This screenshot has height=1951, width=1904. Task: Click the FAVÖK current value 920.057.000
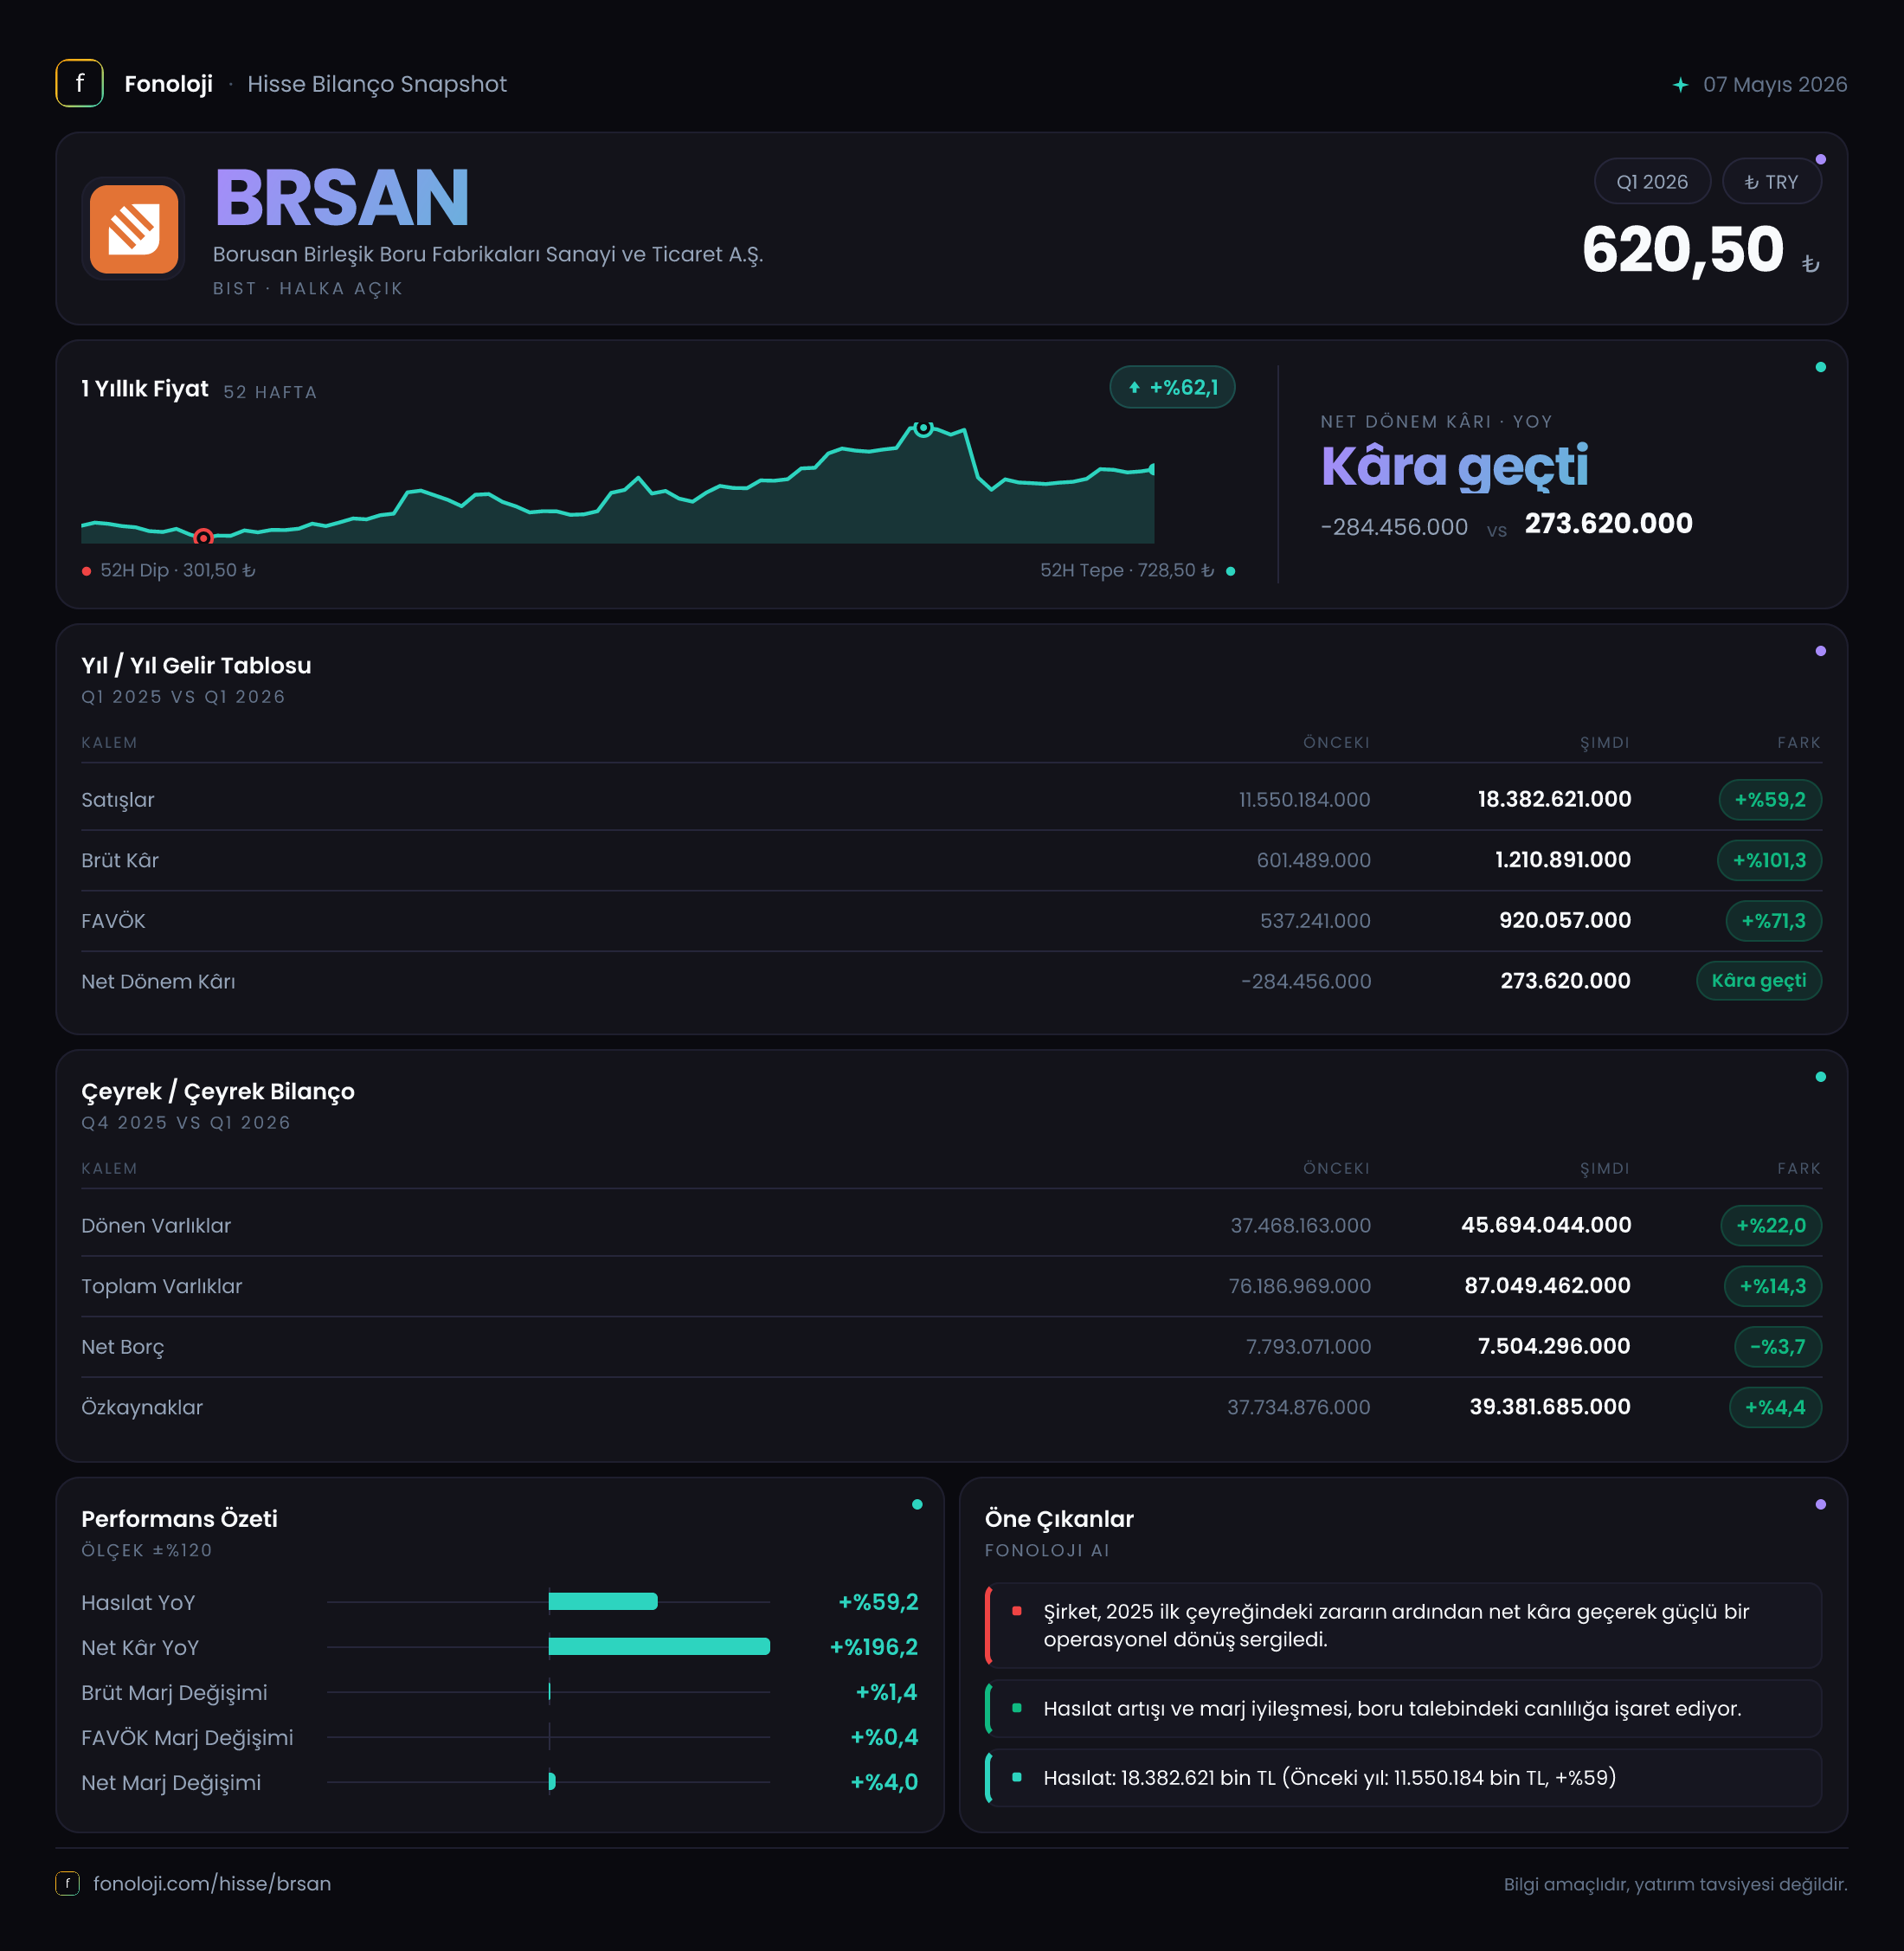[x=1565, y=921]
